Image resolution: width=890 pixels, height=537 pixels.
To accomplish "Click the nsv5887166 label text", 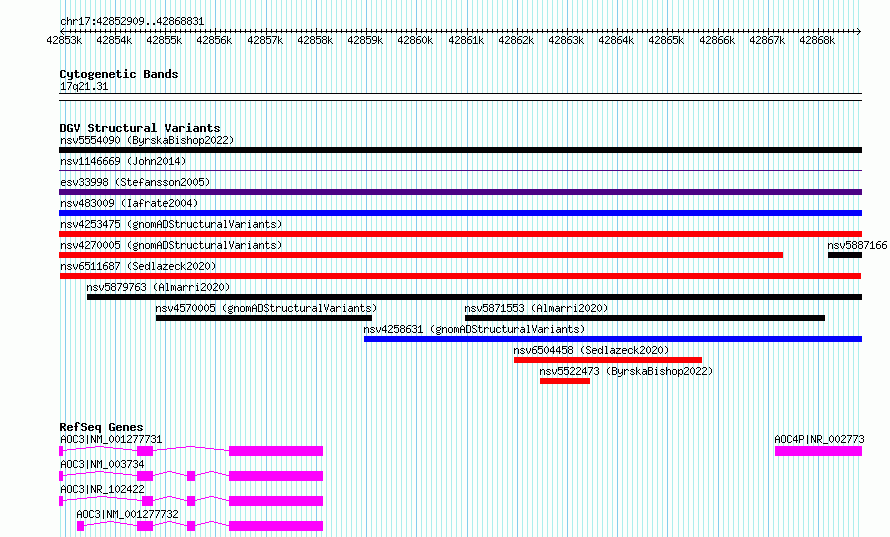I will click(857, 245).
